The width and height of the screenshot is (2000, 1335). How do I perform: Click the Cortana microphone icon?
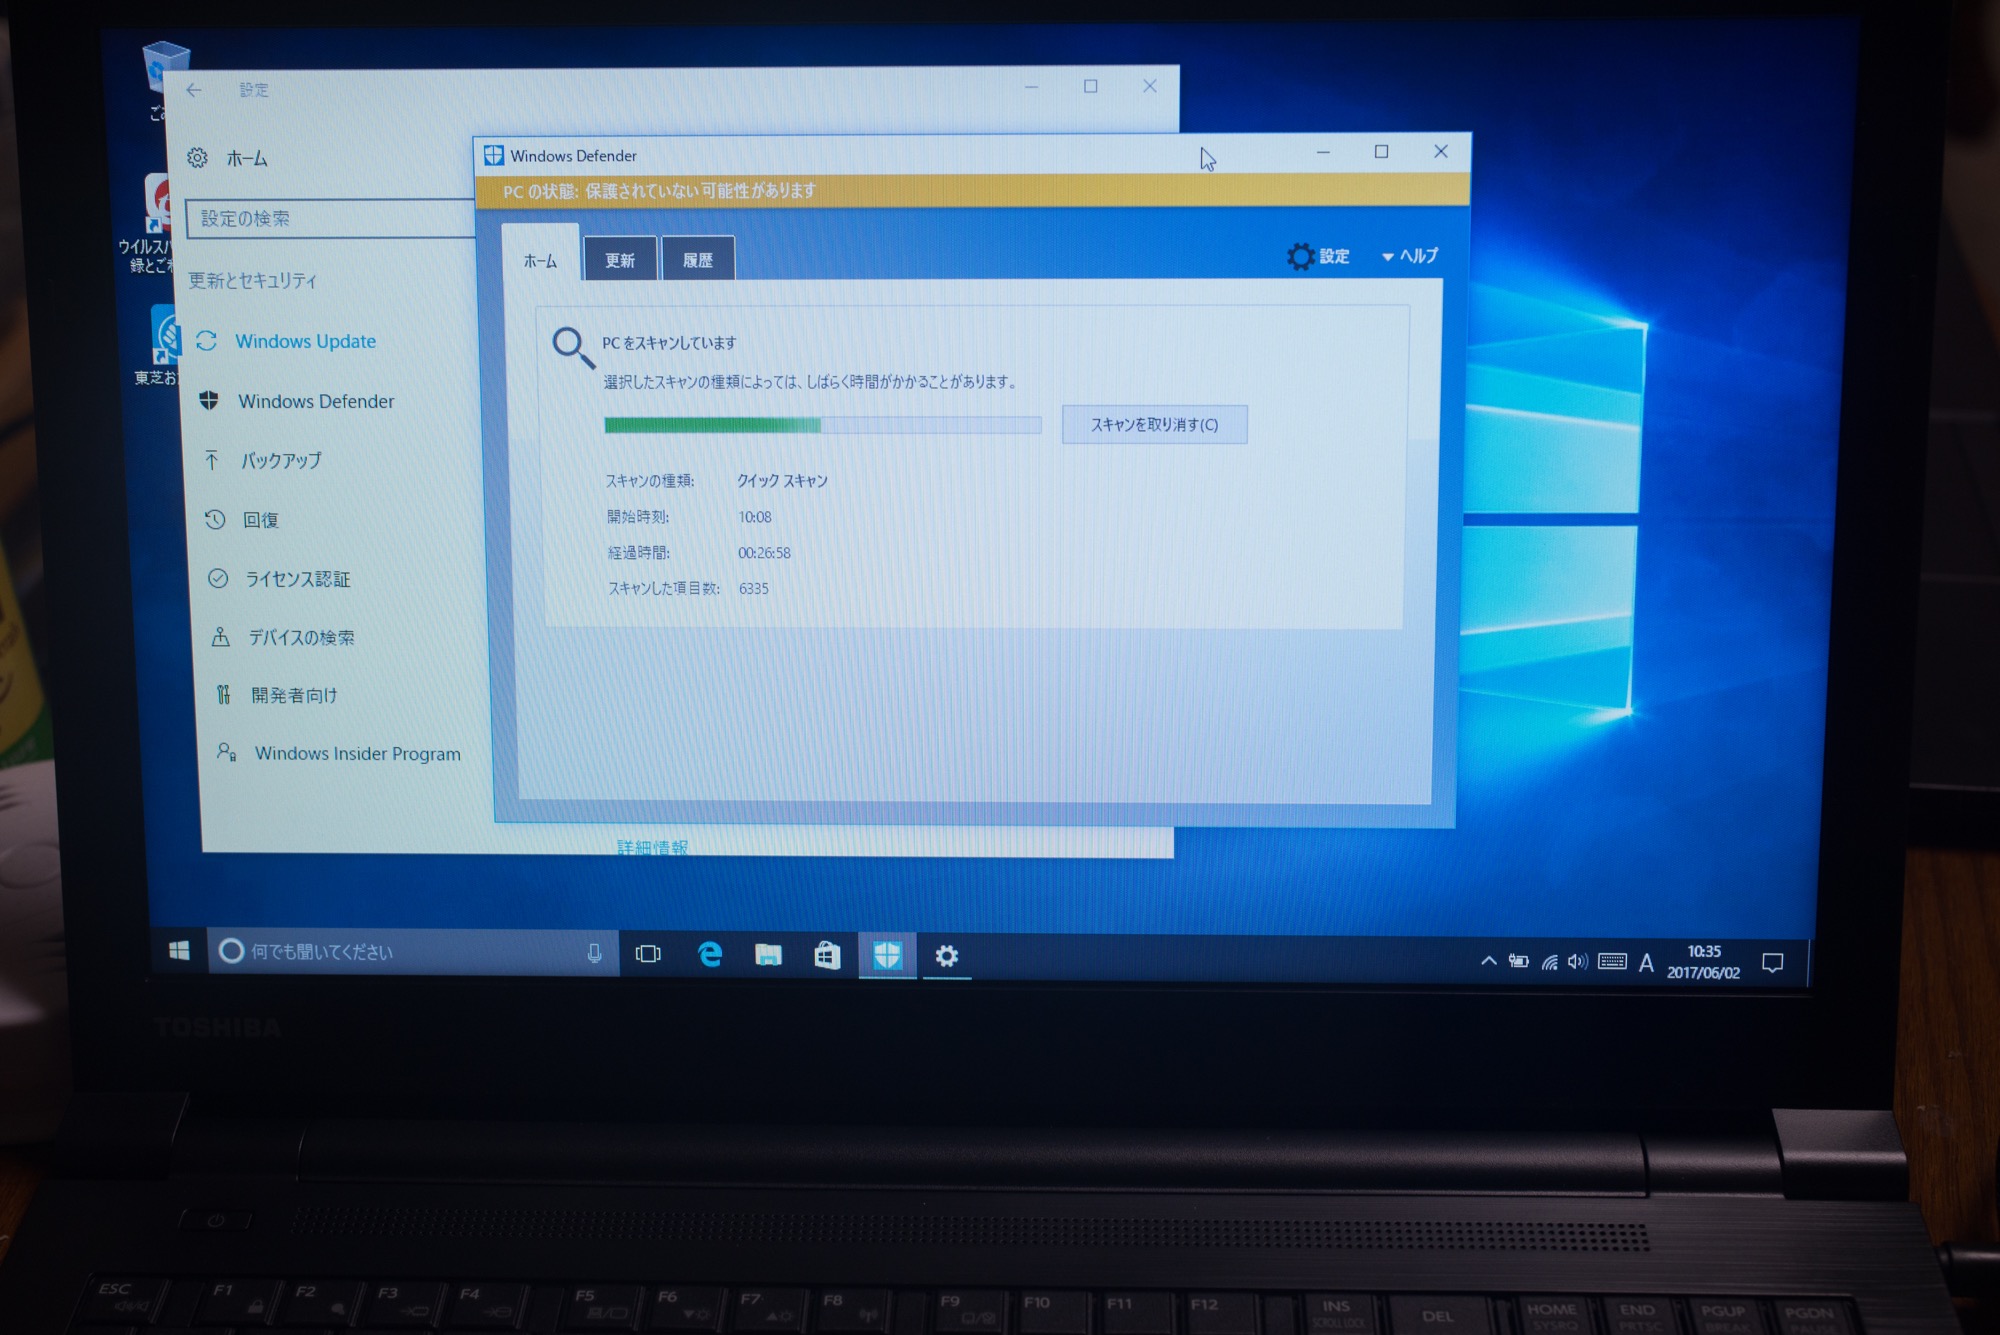[594, 953]
